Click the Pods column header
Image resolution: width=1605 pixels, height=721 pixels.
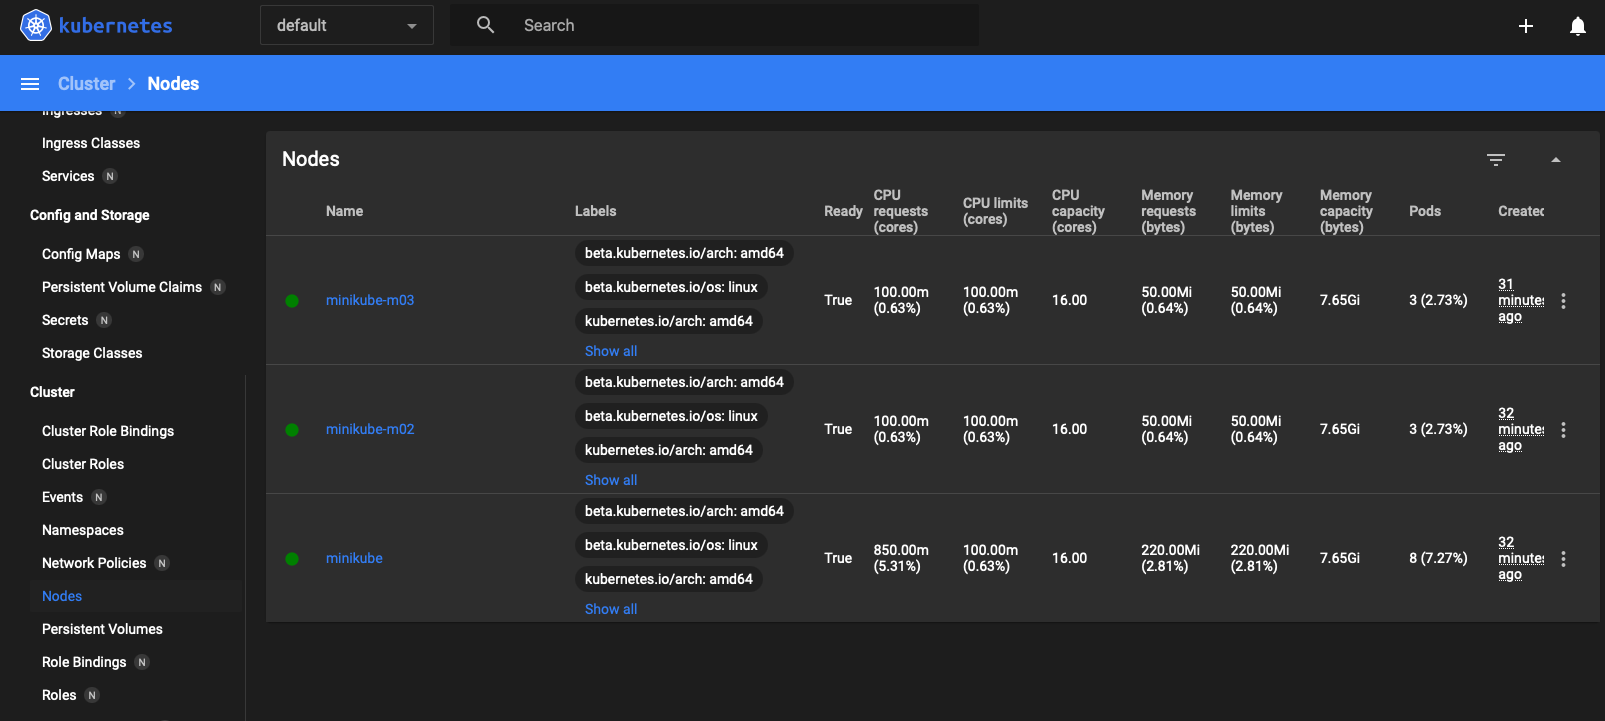1425,211
